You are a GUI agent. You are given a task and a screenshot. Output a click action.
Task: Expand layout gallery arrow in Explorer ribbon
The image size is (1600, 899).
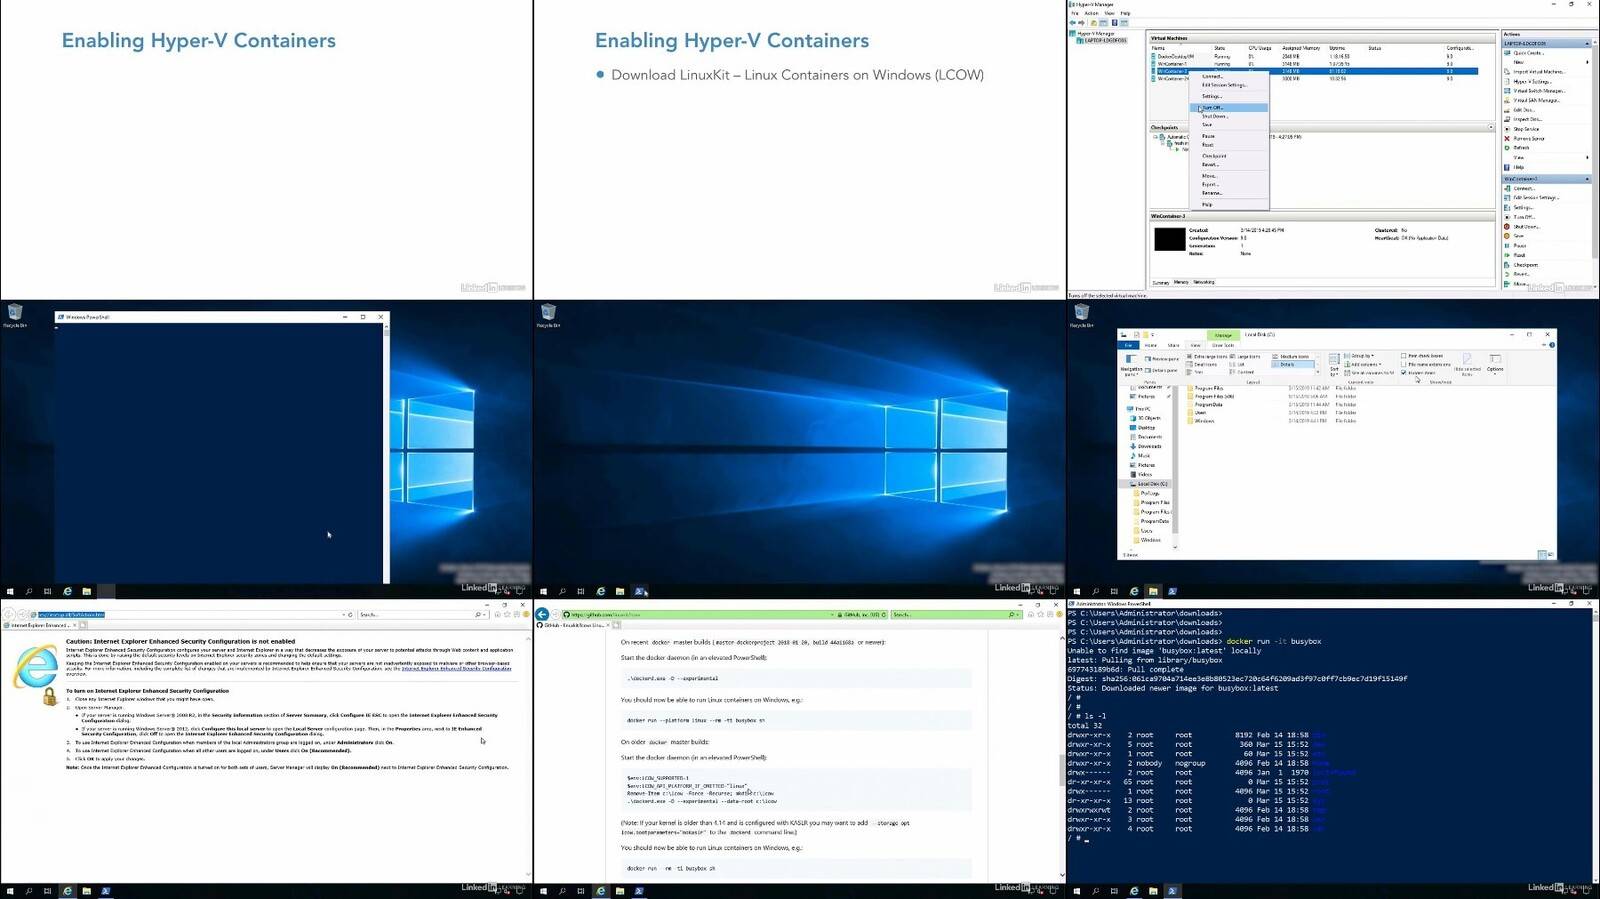pyautogui.click(x=1318, y=372)
